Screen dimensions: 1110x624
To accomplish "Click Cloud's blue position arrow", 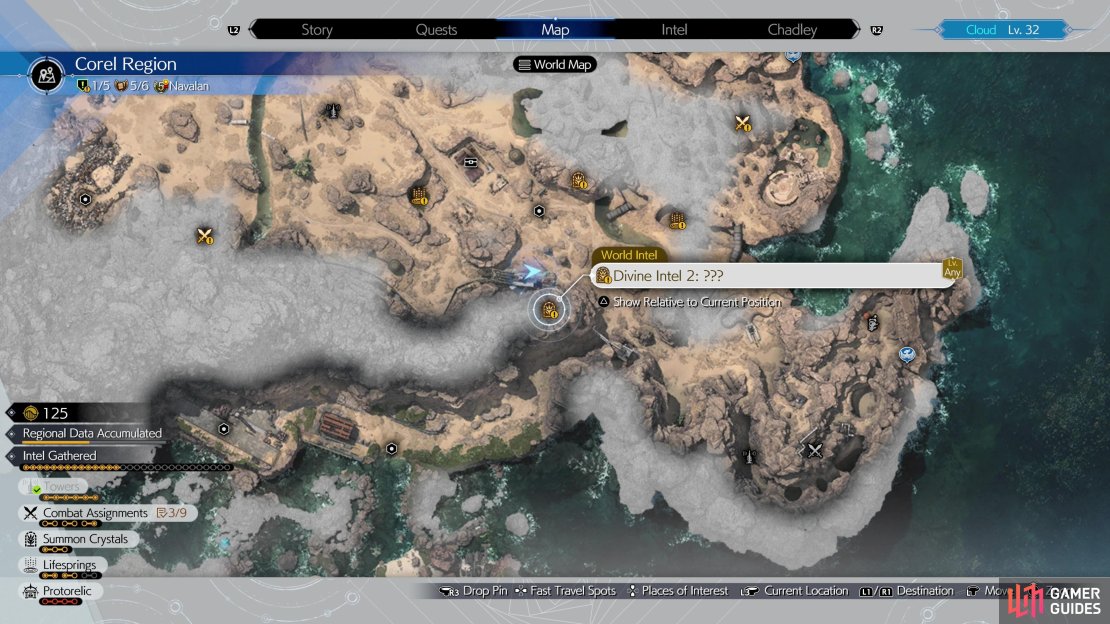I will point(532,271).
